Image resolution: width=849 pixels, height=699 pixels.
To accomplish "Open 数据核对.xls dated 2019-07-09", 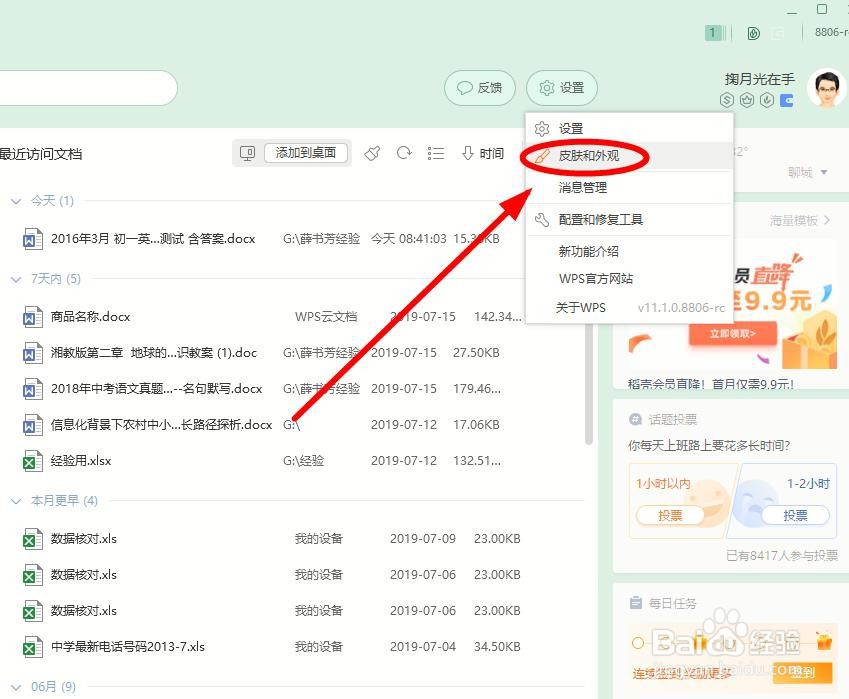I will [84, 539].
